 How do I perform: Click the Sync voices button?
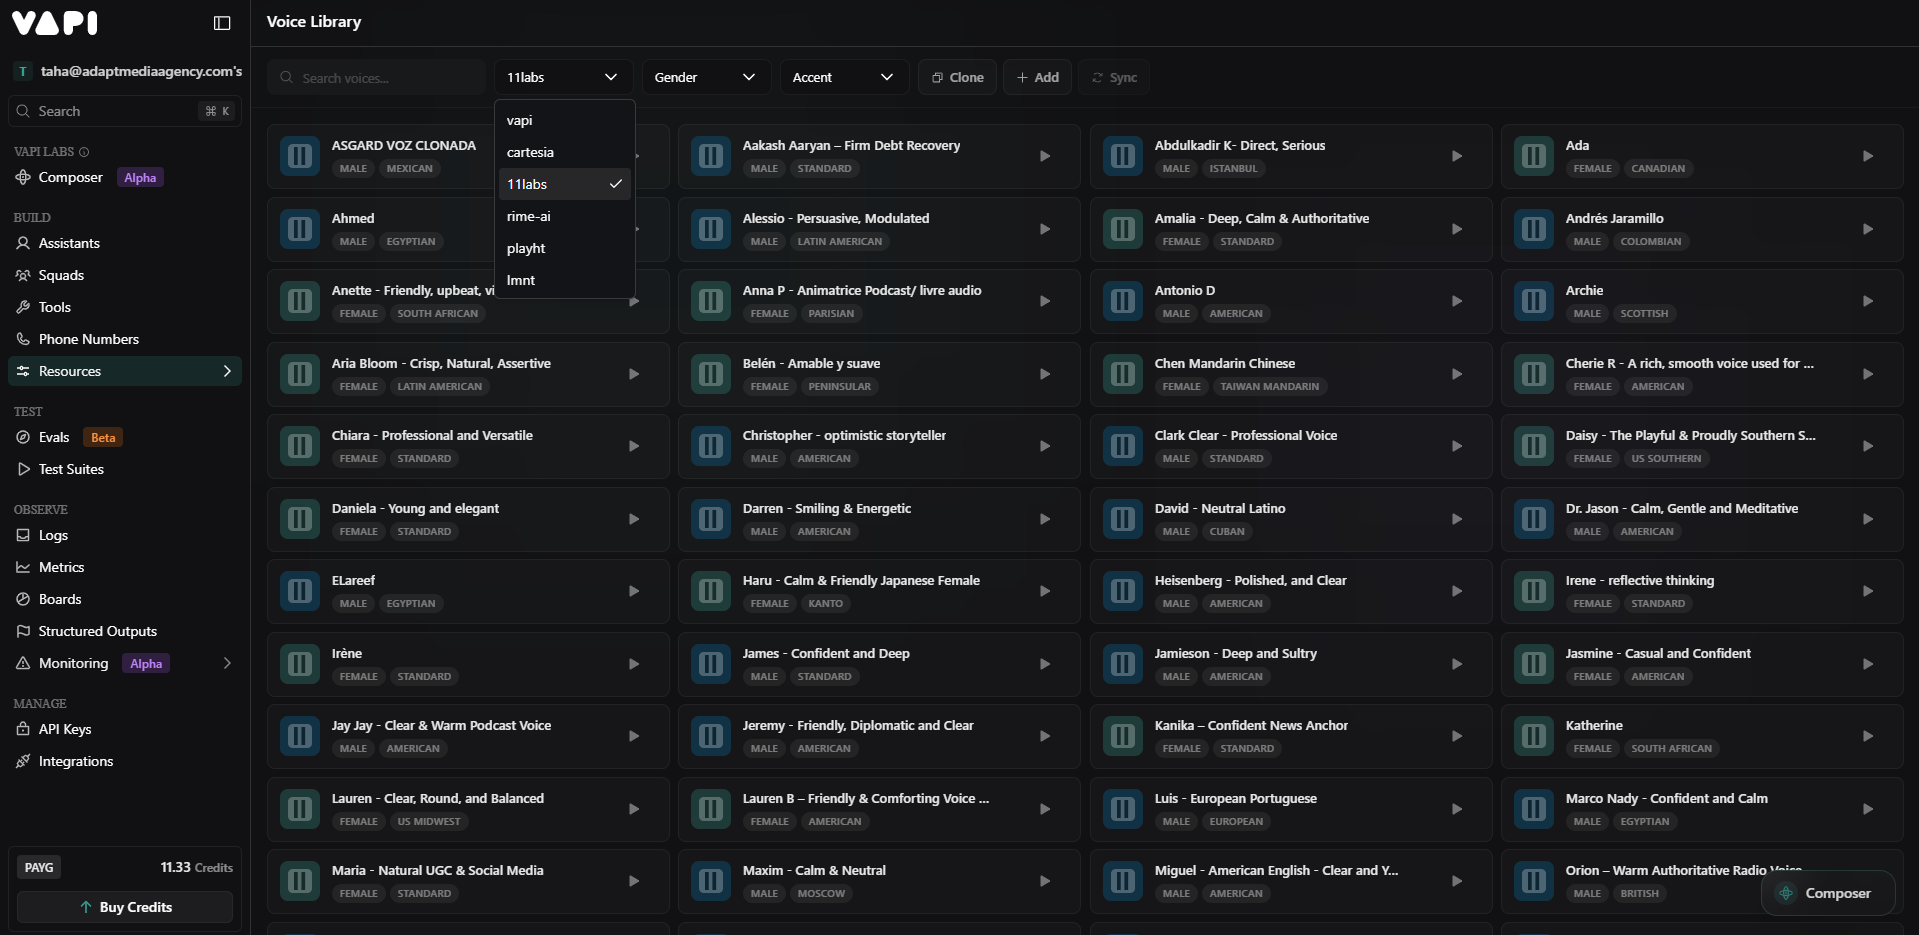(1114, 77)
